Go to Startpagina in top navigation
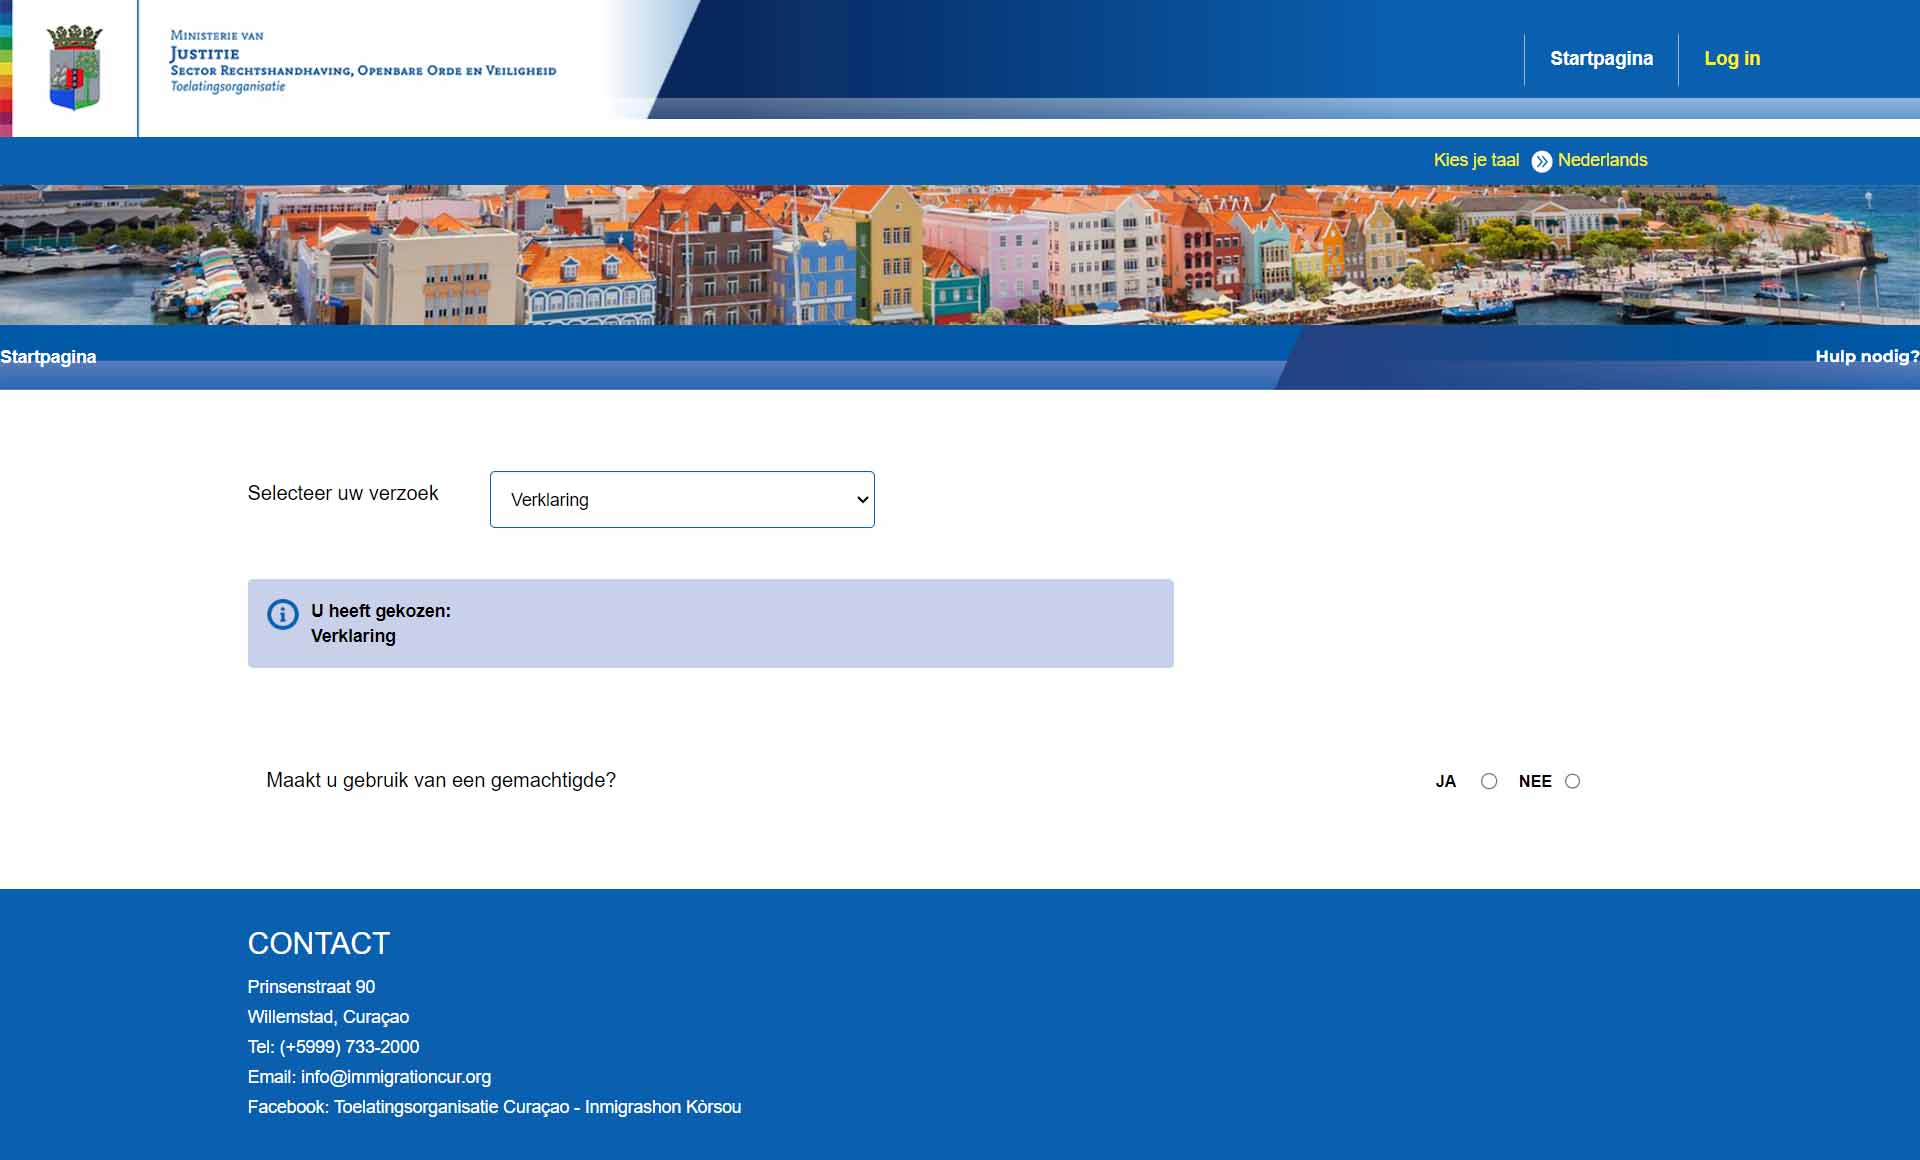 [1601, 58]
